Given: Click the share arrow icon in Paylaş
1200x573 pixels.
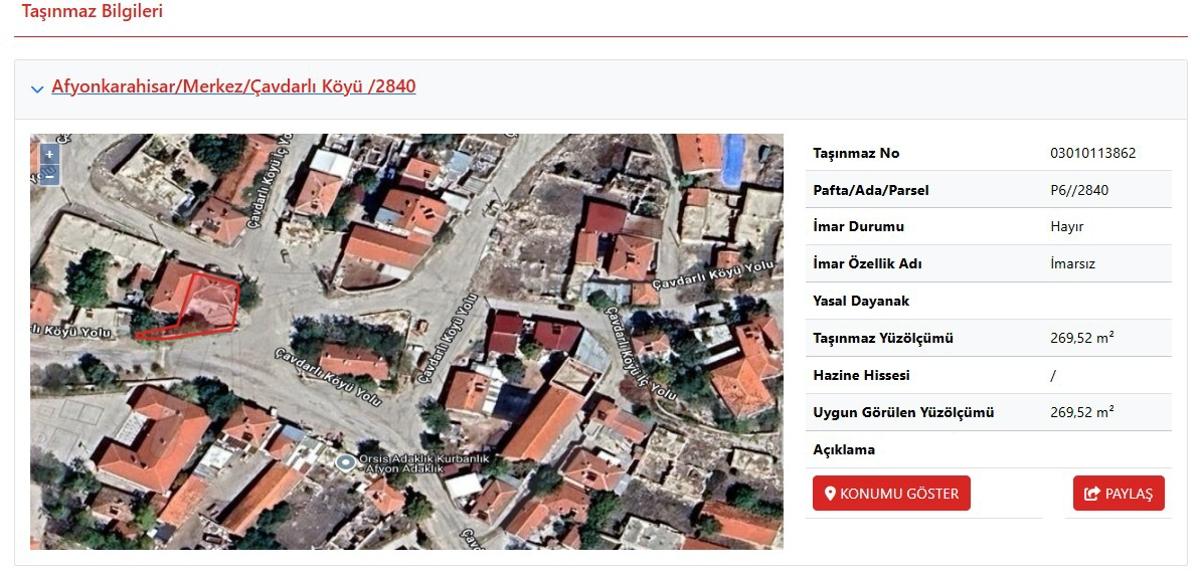Looking at the screenshot, I should click(x=1091, y=494).
